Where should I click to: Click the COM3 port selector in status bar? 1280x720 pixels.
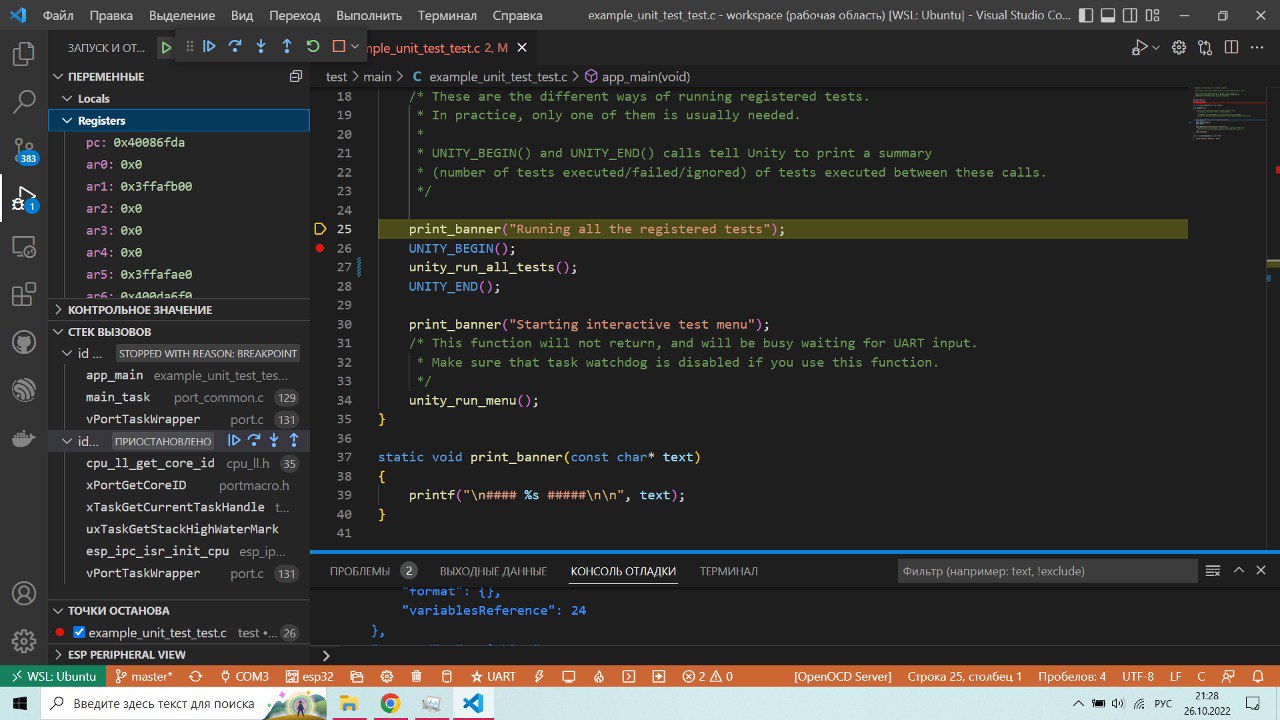pos(245,677)
